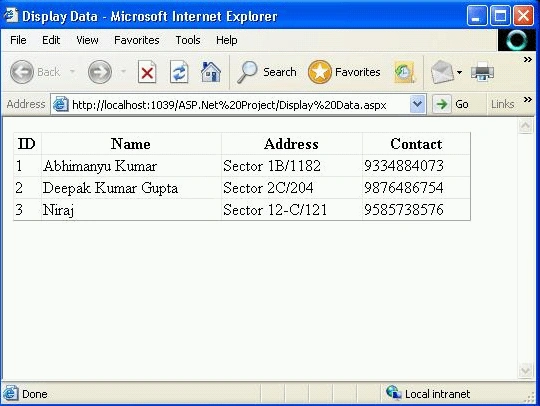
Task: Click the Mail envelope icon
Action: (442, 72)
